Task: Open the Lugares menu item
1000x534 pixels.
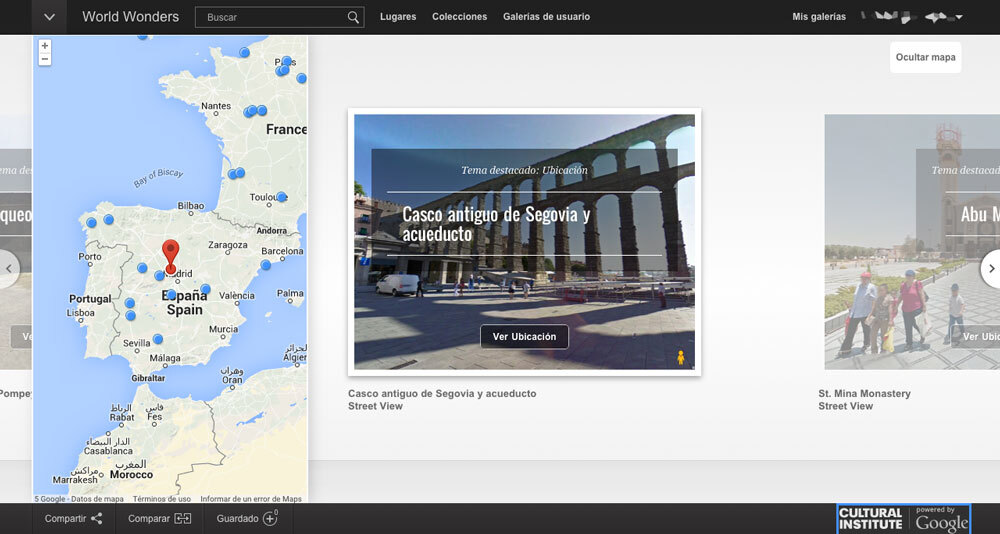Action: coord(398,17)
